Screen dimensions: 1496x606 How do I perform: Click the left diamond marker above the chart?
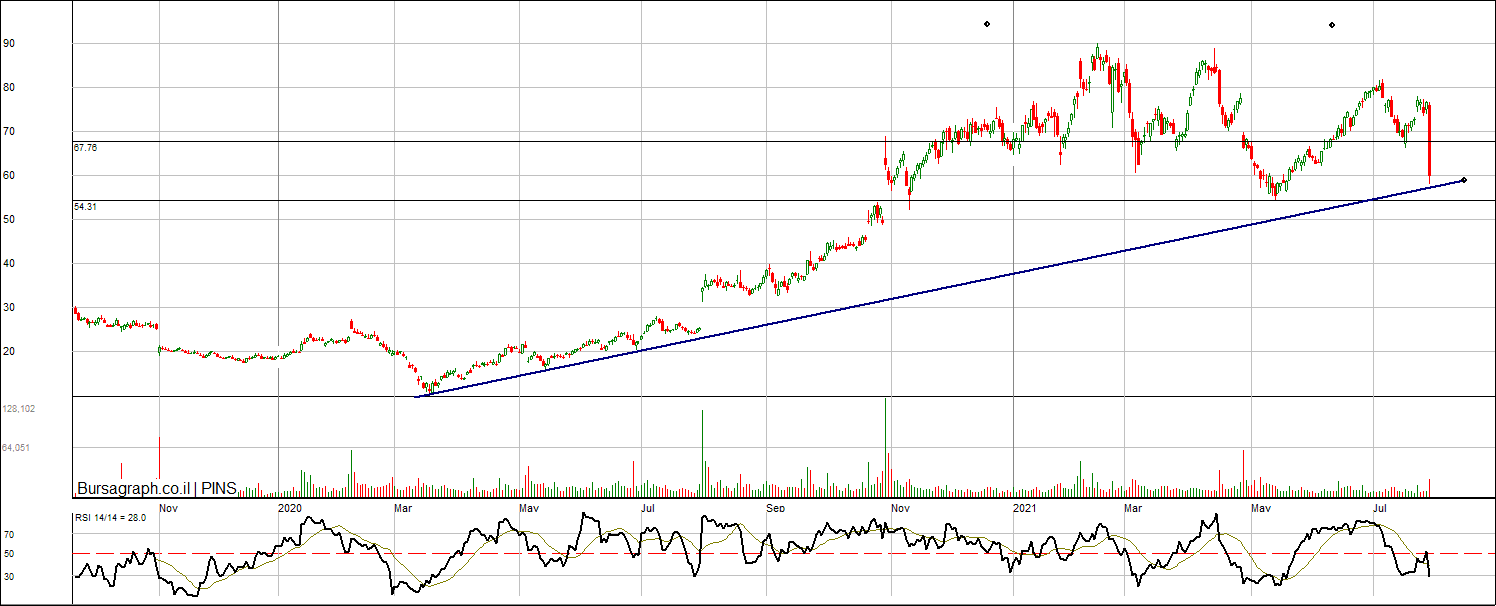coord(986,24)
